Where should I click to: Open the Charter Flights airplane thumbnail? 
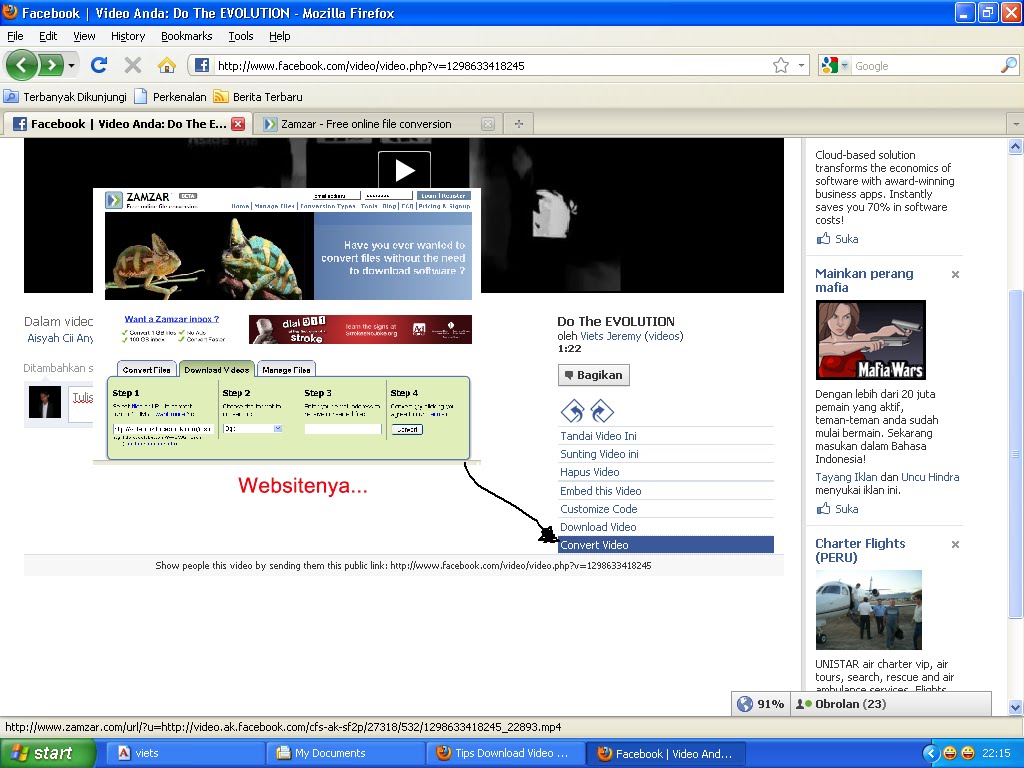(x=869, y=610)
